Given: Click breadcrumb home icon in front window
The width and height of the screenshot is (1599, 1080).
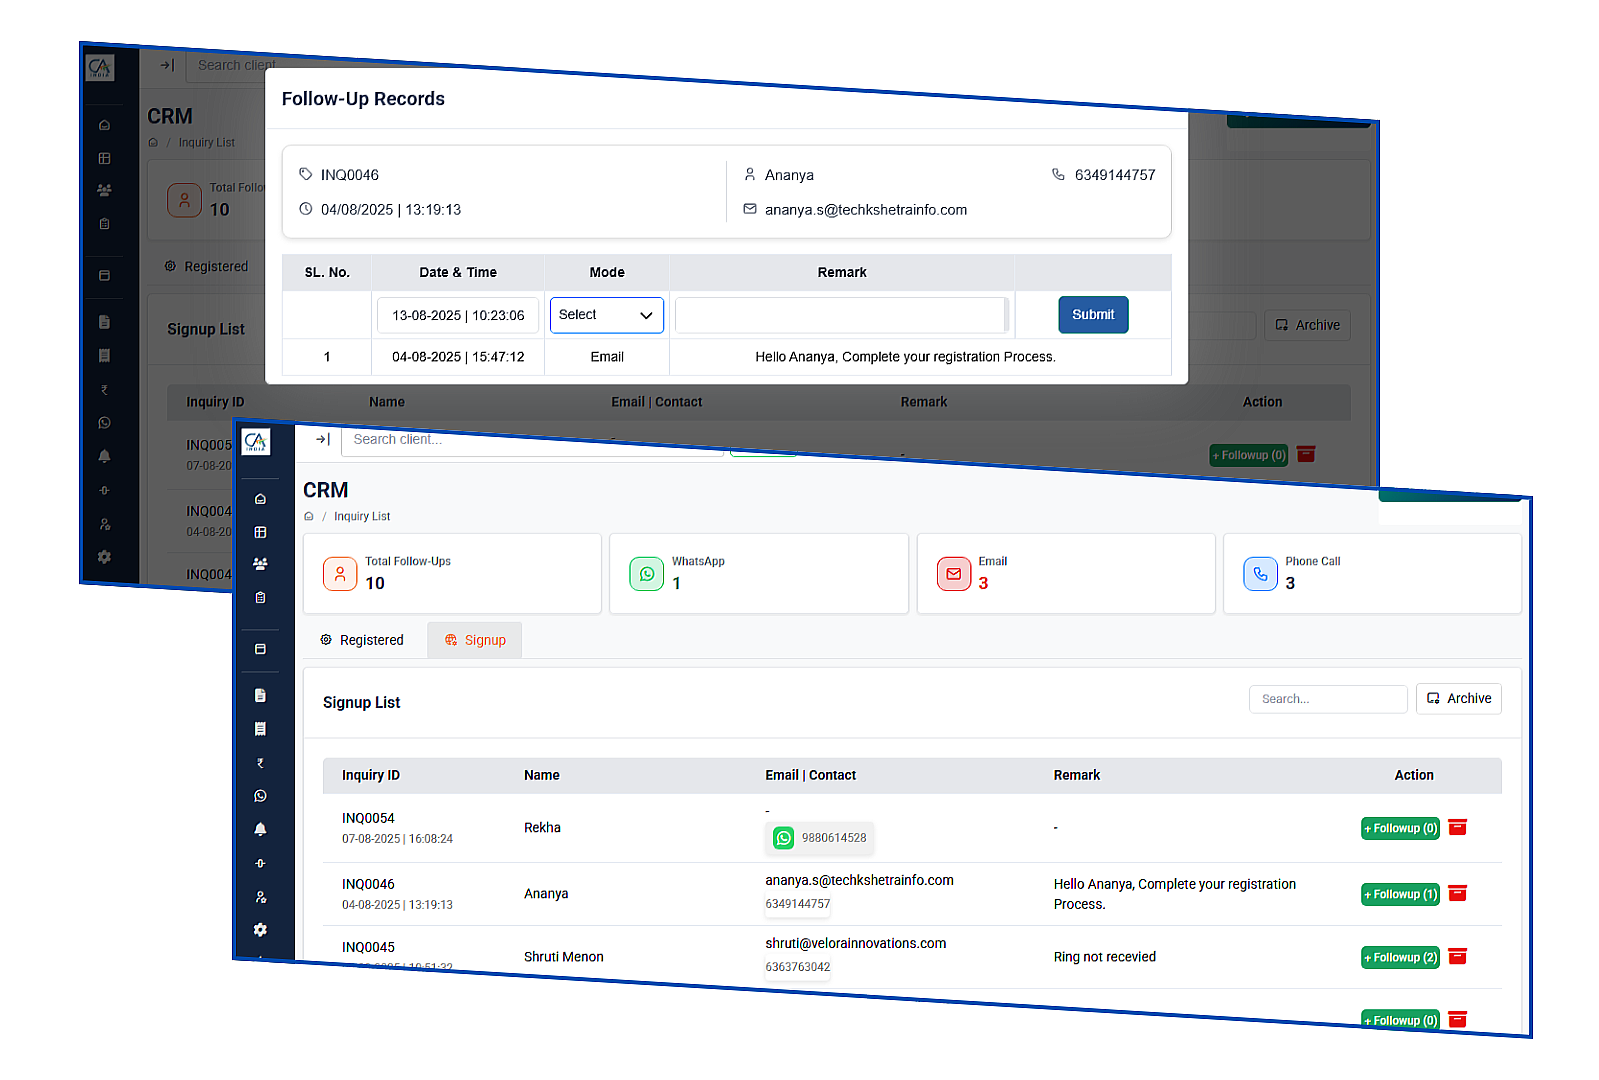Looking at the screenshot, I should click(309, 517).
